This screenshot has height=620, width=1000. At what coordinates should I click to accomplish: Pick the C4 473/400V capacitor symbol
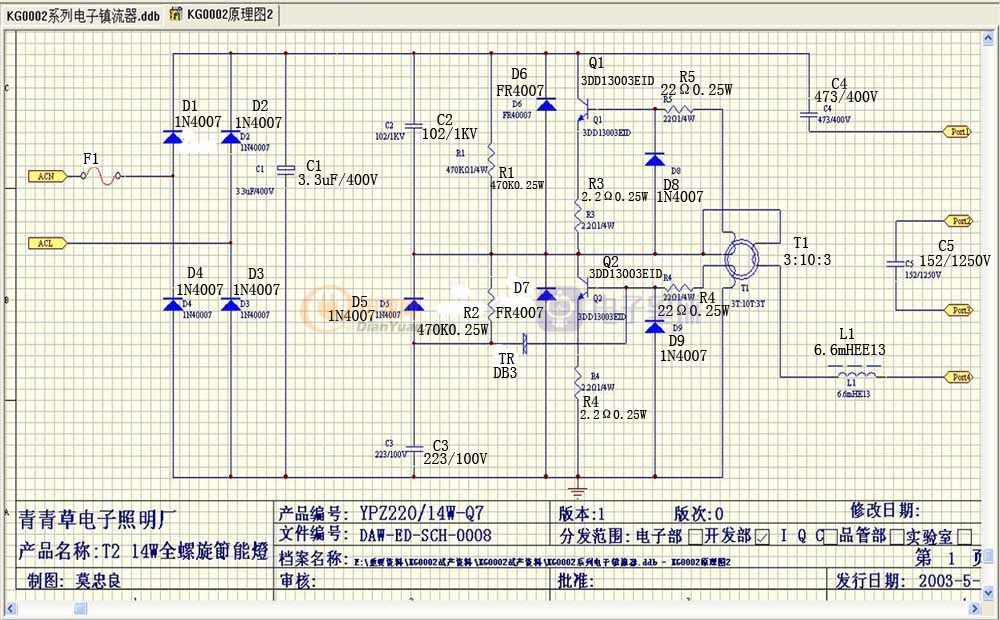809,115
